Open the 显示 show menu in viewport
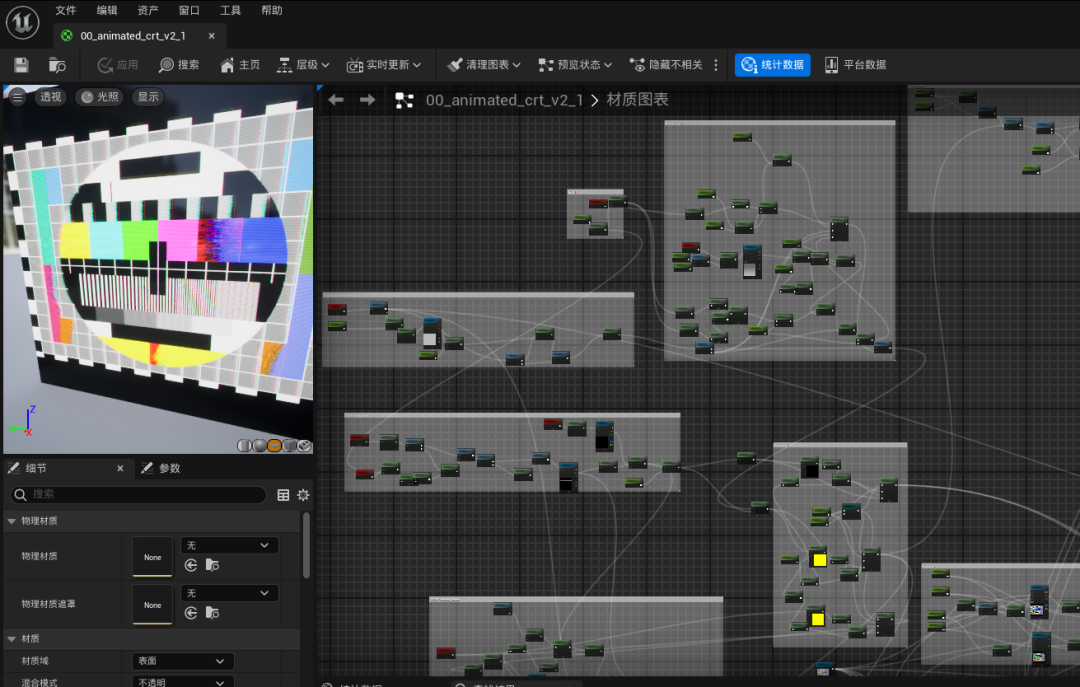The image size is (1080, 687). [x=147, y=96]
